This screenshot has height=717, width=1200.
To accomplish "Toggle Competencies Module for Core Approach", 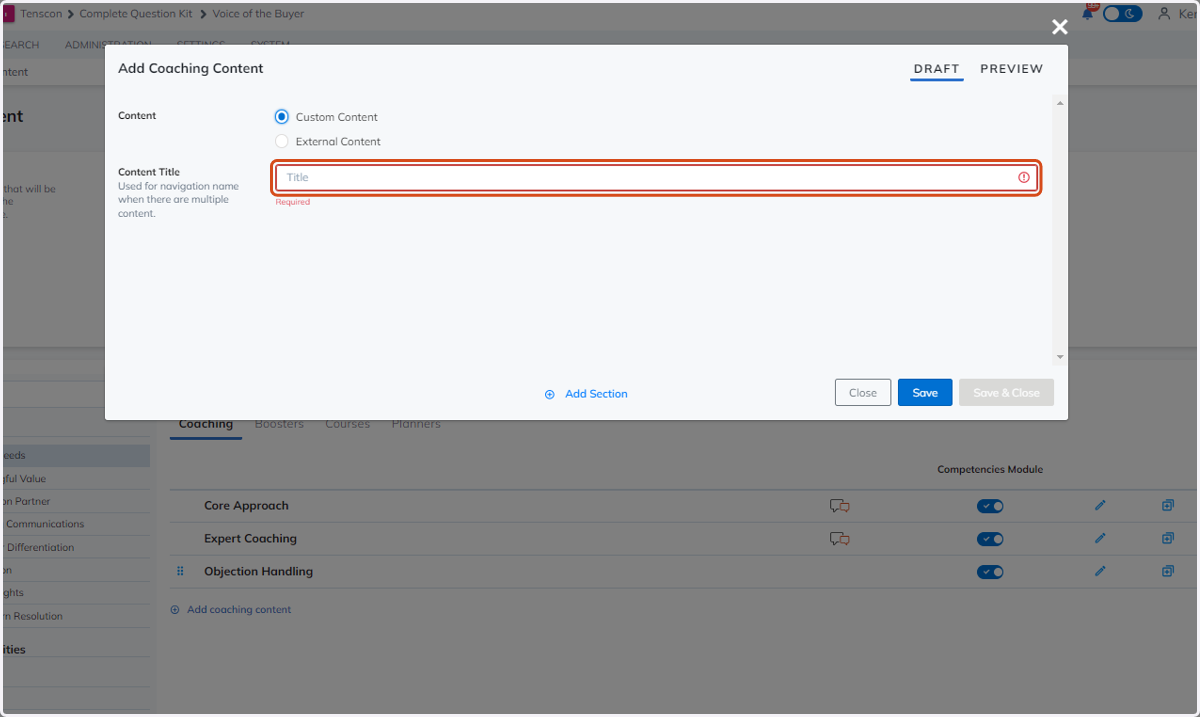I will 990,506.
